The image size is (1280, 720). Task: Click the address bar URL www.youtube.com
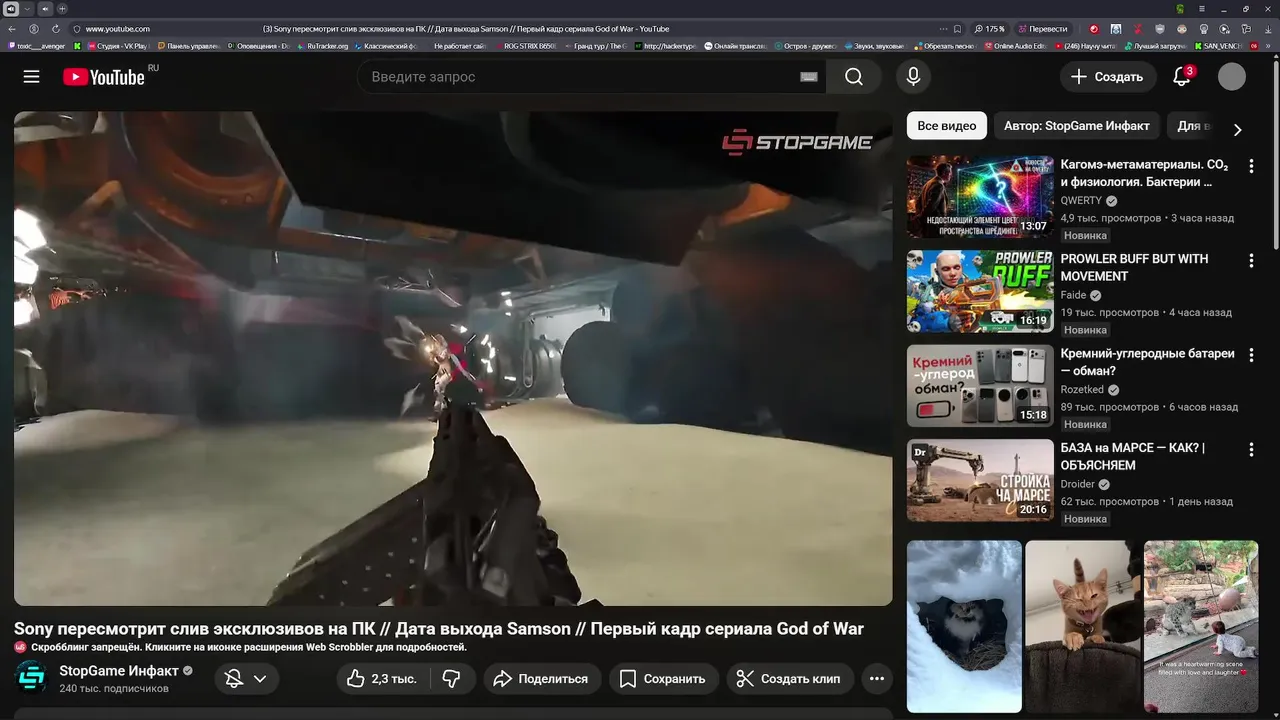118,29
